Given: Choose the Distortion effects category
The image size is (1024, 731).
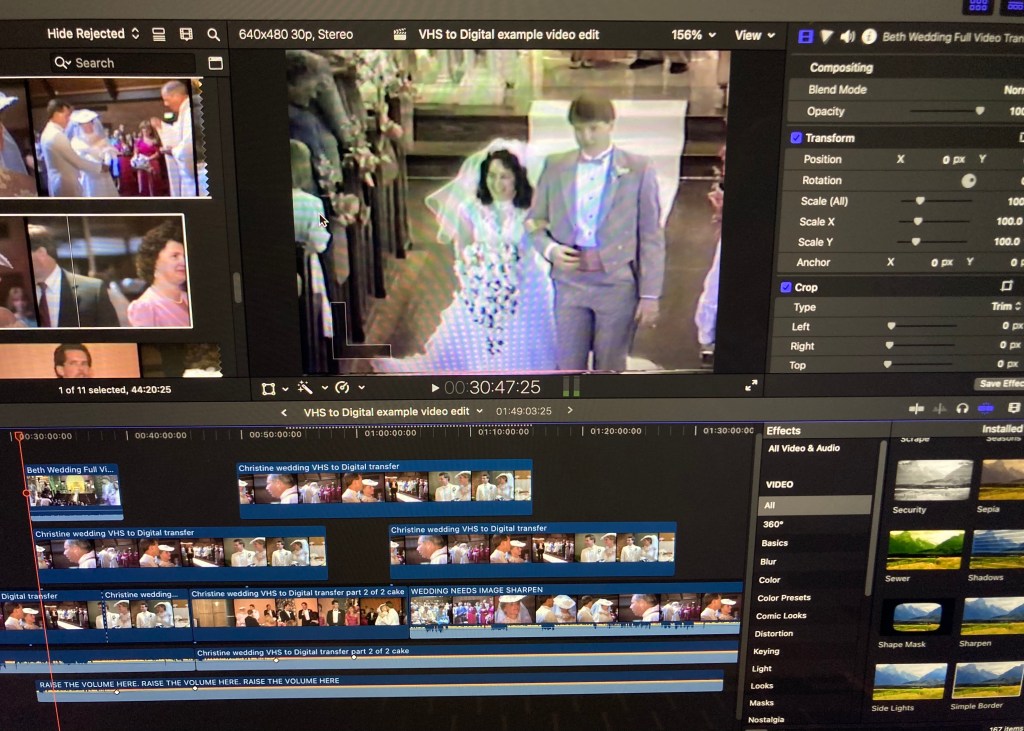Looking at the screenshot, I should coord(773,634).
